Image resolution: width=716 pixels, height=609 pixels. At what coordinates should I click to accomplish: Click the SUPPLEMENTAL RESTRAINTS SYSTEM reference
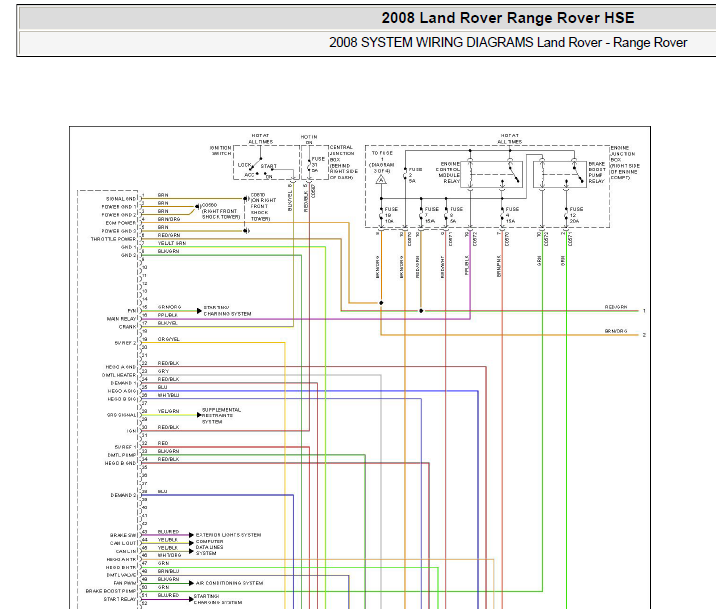pyautogui.click(x=221, y=416)
